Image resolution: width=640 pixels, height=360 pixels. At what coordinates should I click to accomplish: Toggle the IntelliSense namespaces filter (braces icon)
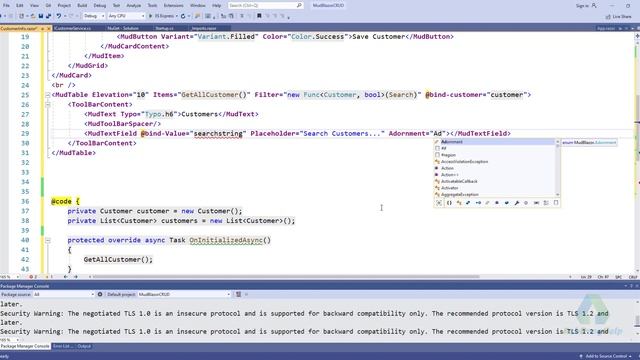coord(449,203)
